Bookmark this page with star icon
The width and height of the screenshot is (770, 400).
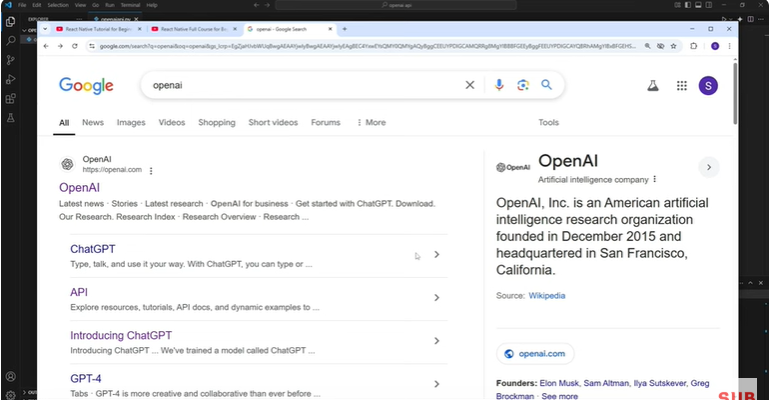click(x=673, y=46)
